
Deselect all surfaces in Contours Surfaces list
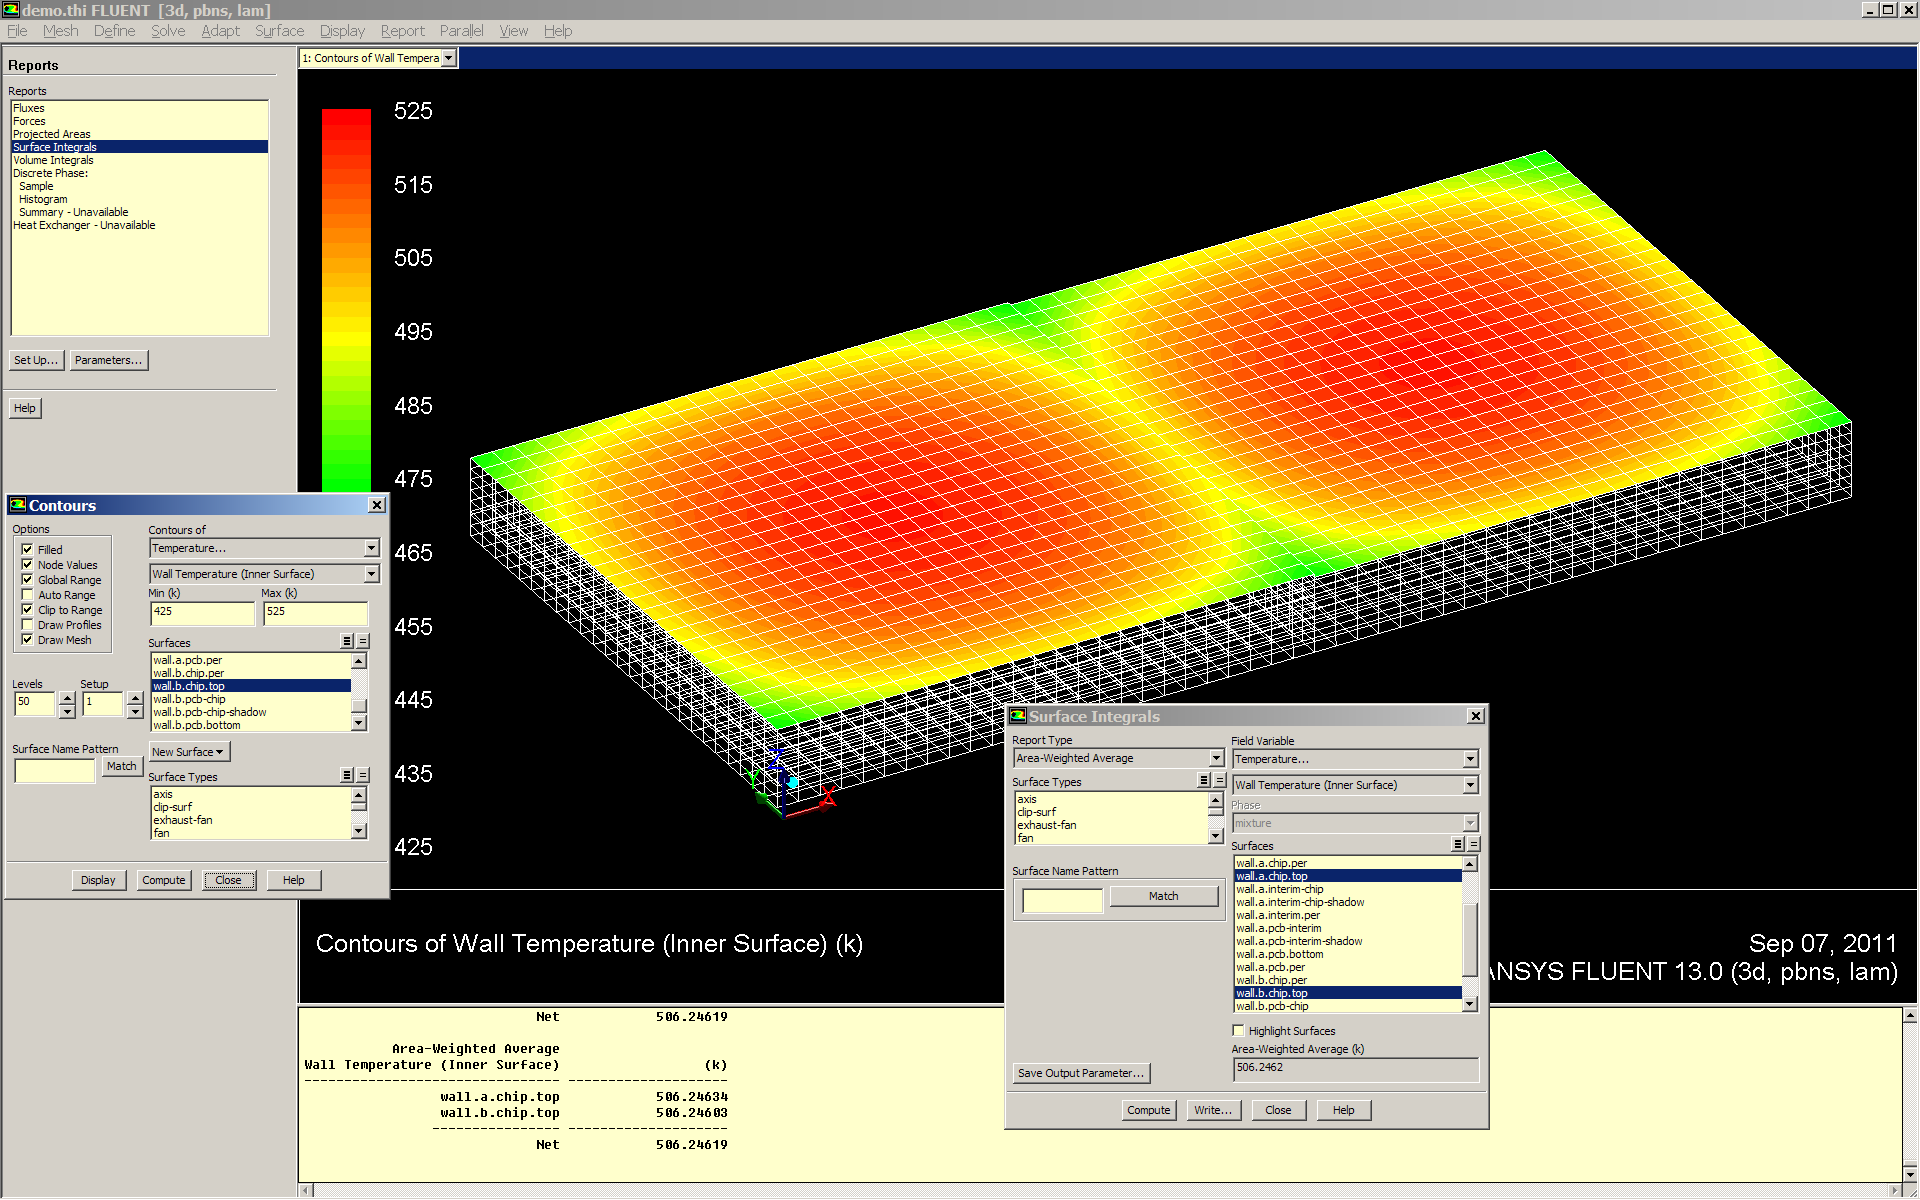[x=363, y=642]
